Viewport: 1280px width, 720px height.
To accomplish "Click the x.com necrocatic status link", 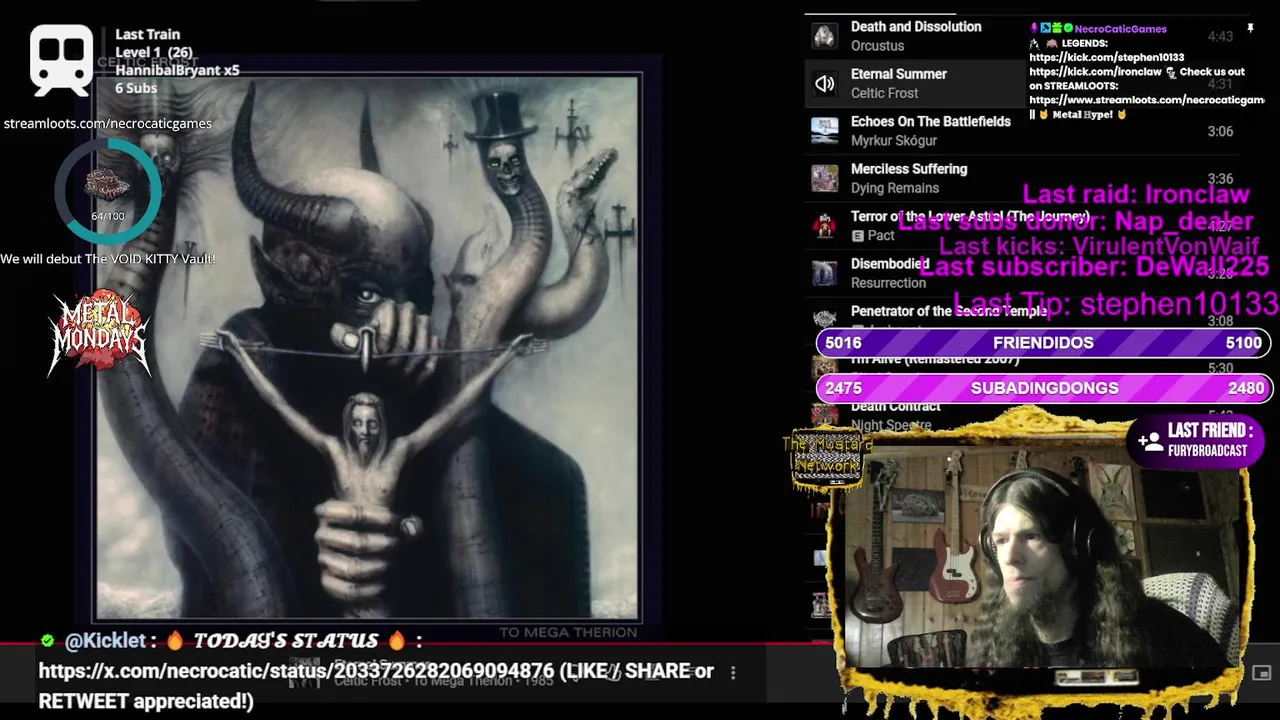I will point(296,671).
